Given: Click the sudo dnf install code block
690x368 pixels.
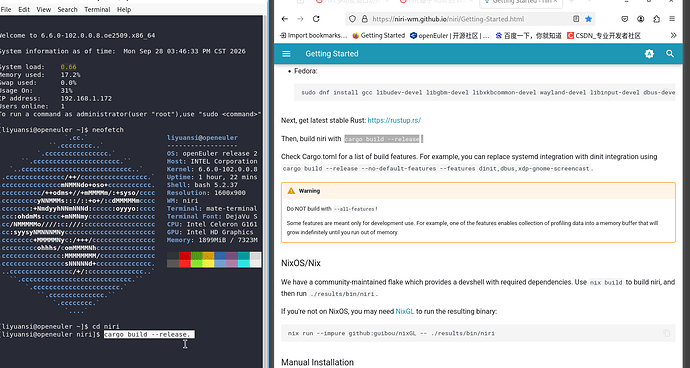Looking at the screenshot, I should click(484, 92).
